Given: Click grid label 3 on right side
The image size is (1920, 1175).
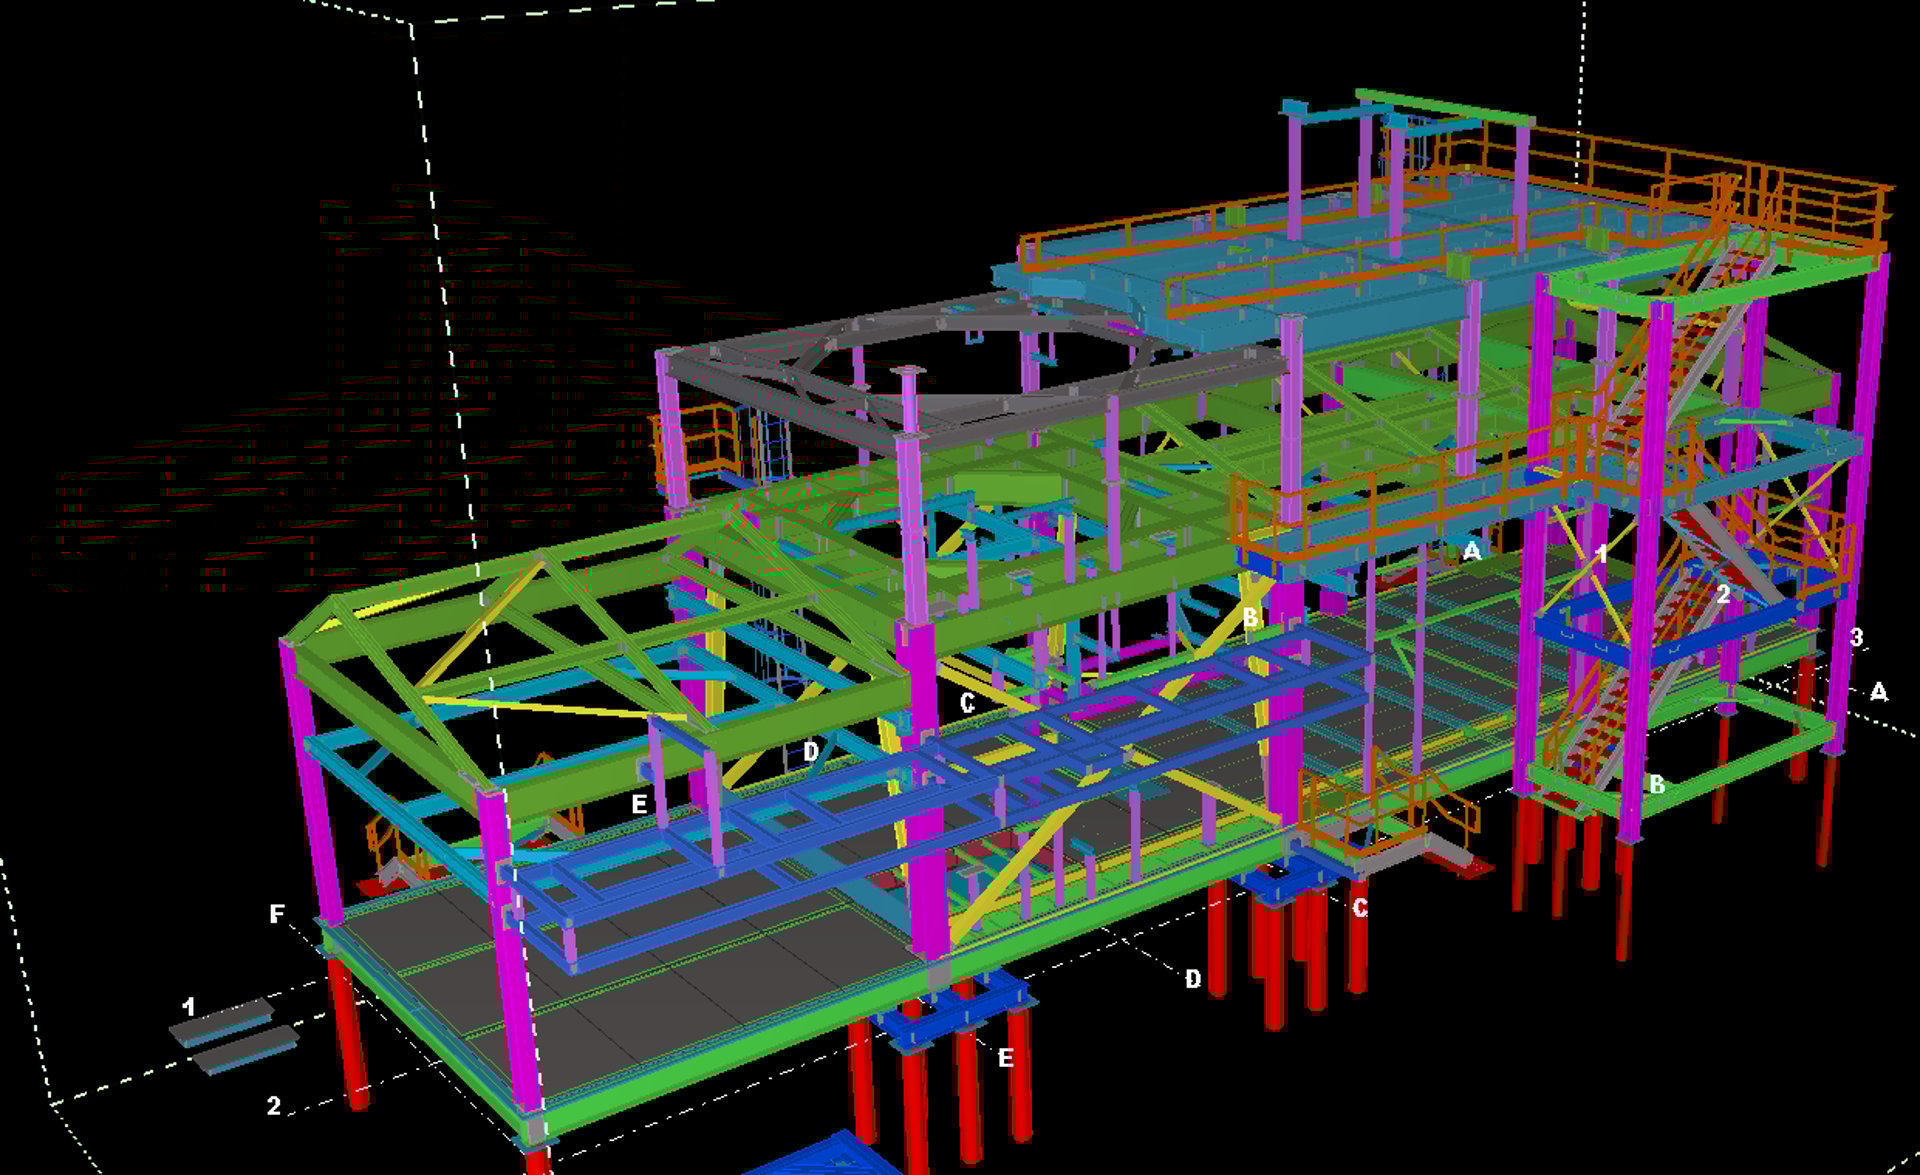Looking at the screenshot, I should (1856, 637).
